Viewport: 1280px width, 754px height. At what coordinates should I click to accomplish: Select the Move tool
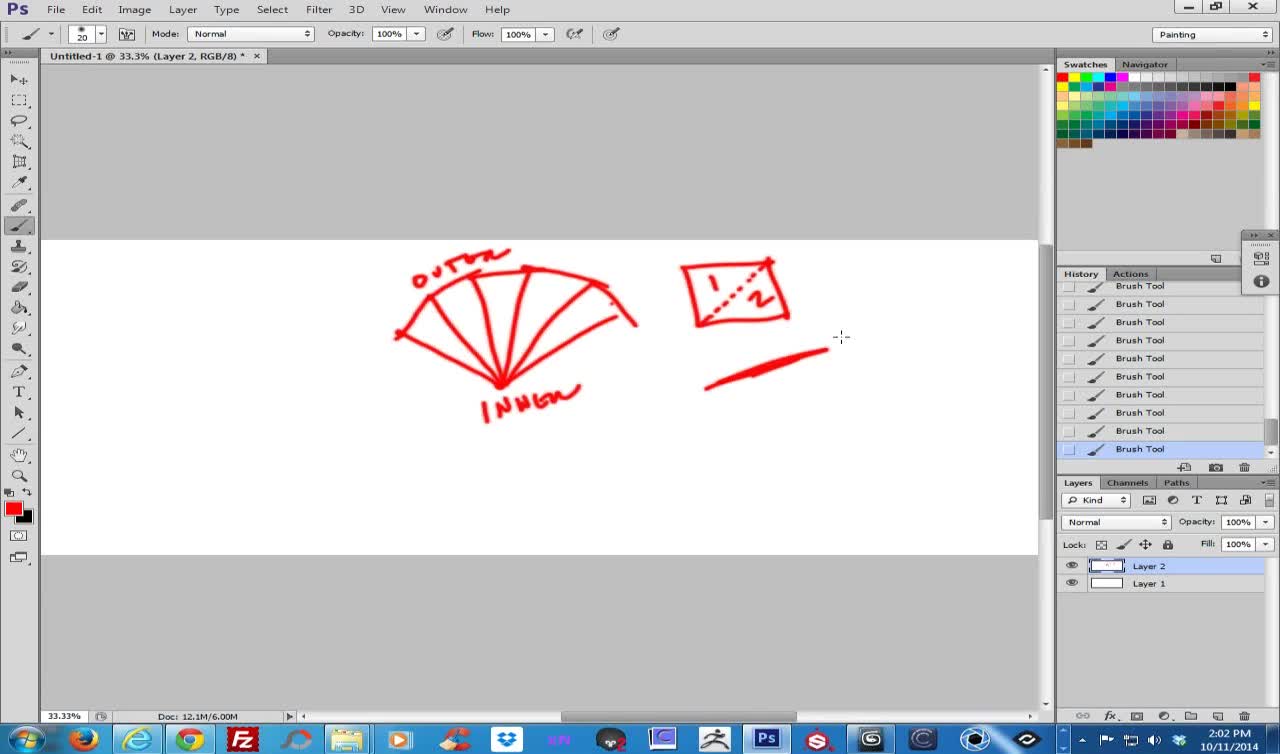(x=19, y=79)
